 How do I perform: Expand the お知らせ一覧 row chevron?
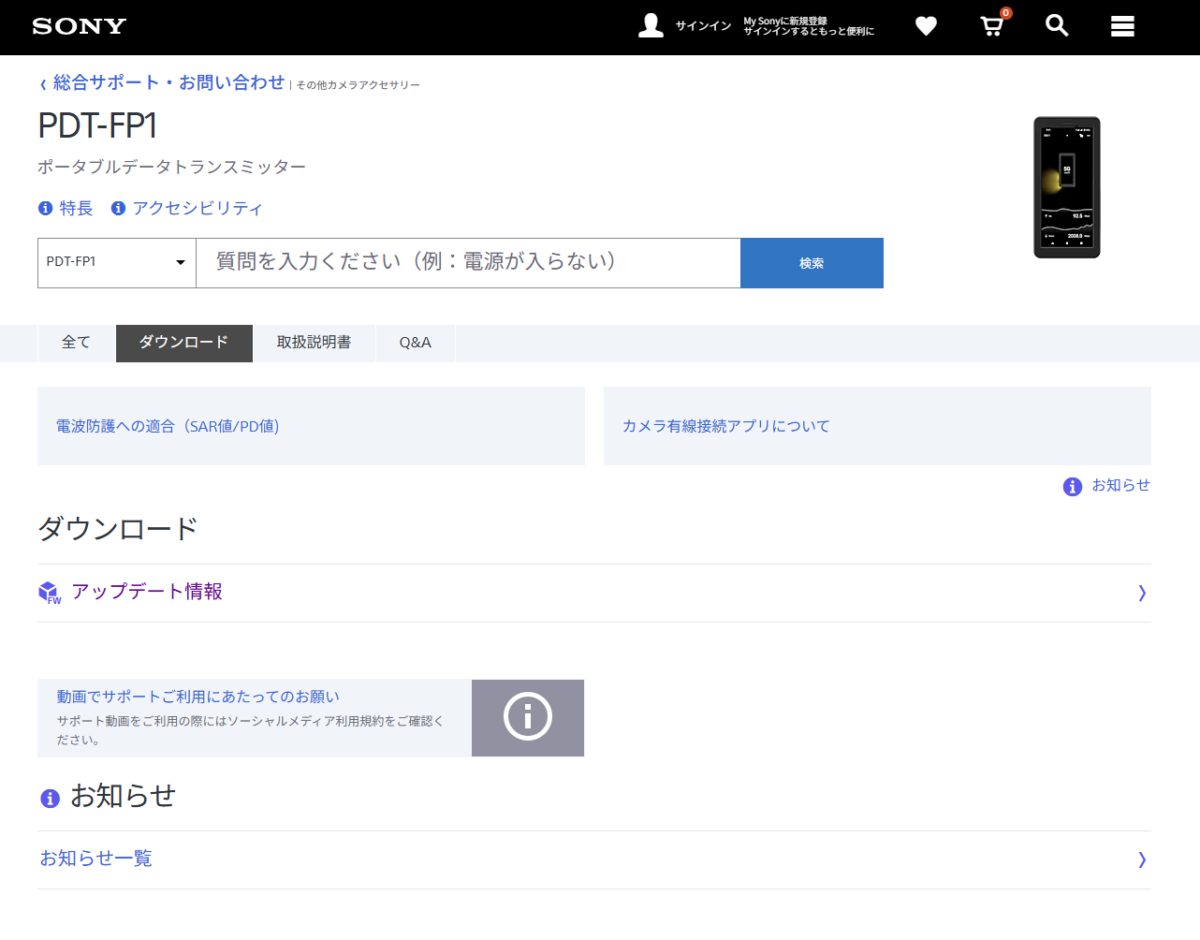(1142, 859)
